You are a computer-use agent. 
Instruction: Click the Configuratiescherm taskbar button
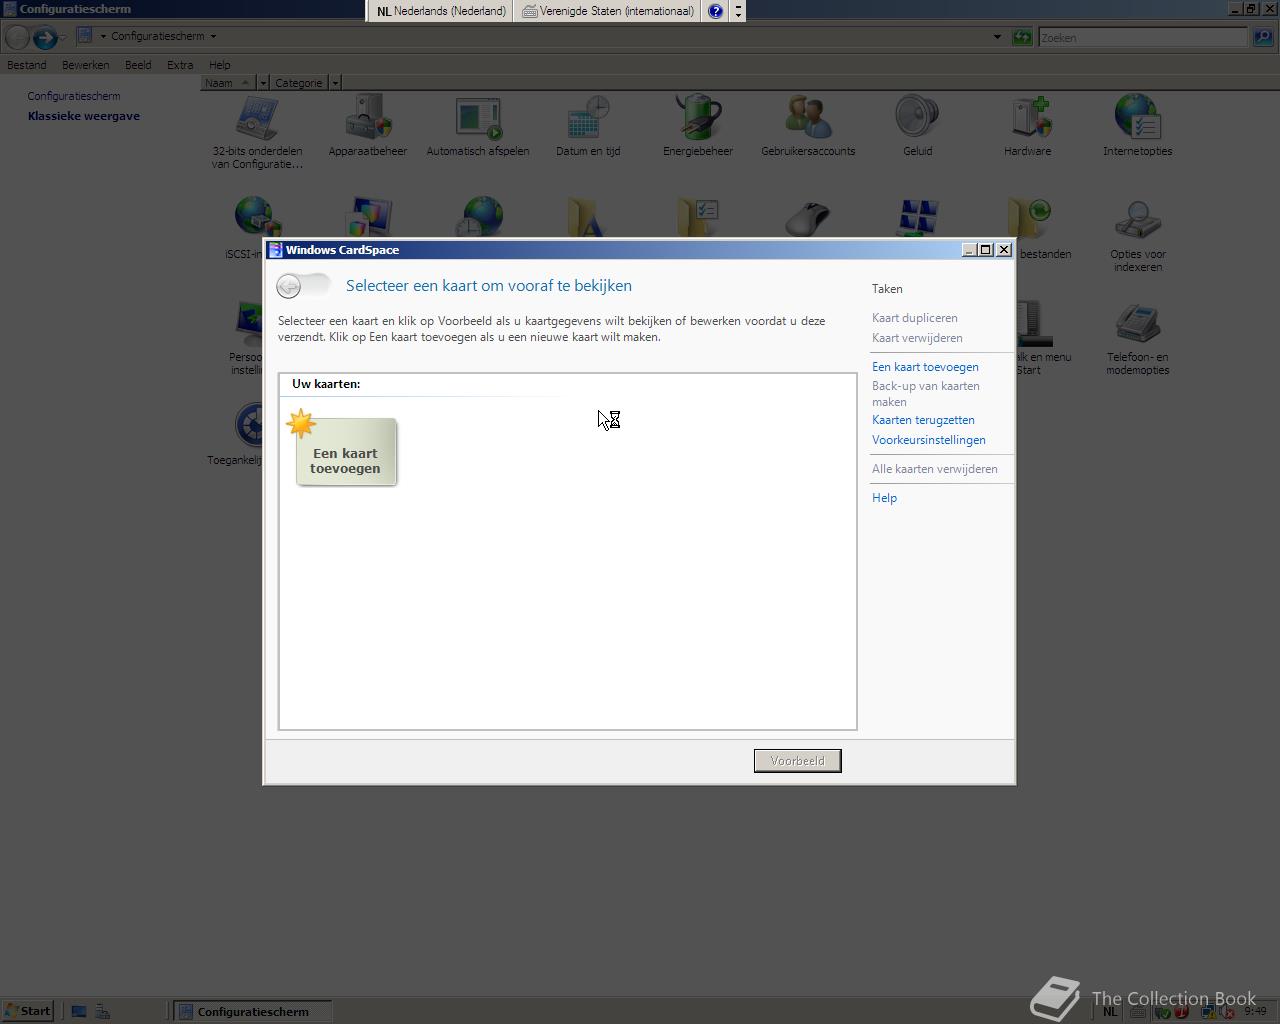252,1011
